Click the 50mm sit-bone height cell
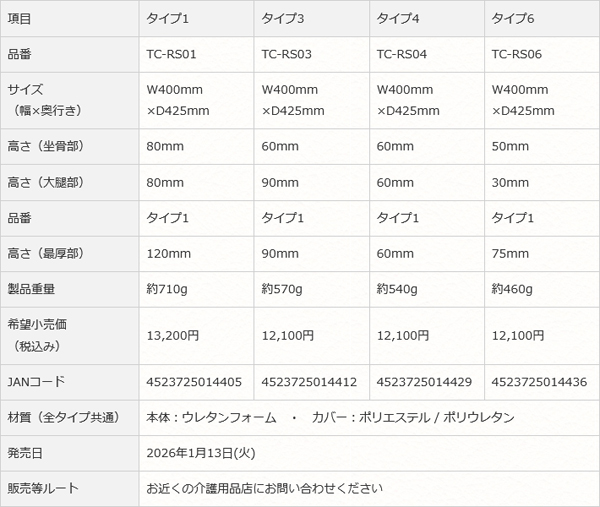The height and width of the screenshot is (507, 600). (510, 146)
